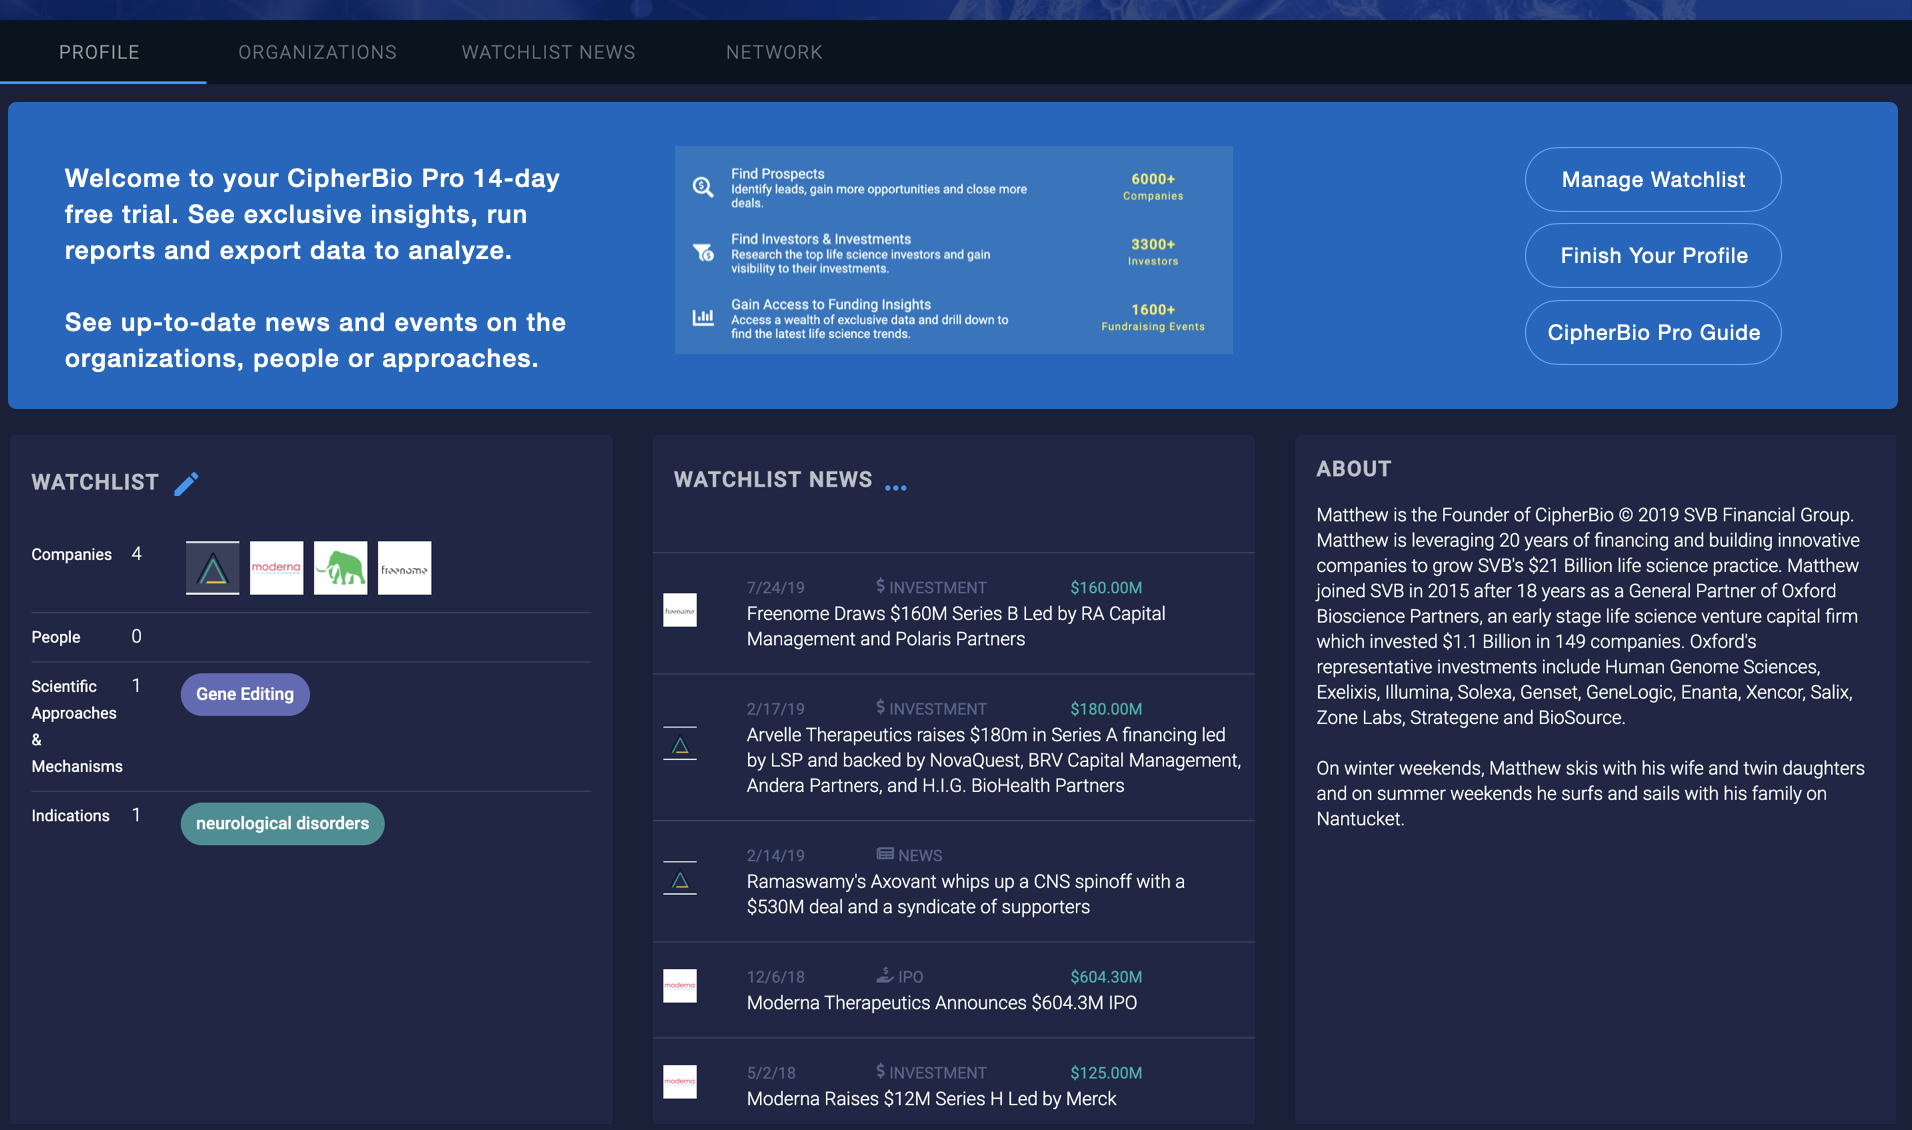Viewport: 1912px width, 1130px height.
Task: Click the Funding Insights bar chart icon
Action: [x=703, y=317]
